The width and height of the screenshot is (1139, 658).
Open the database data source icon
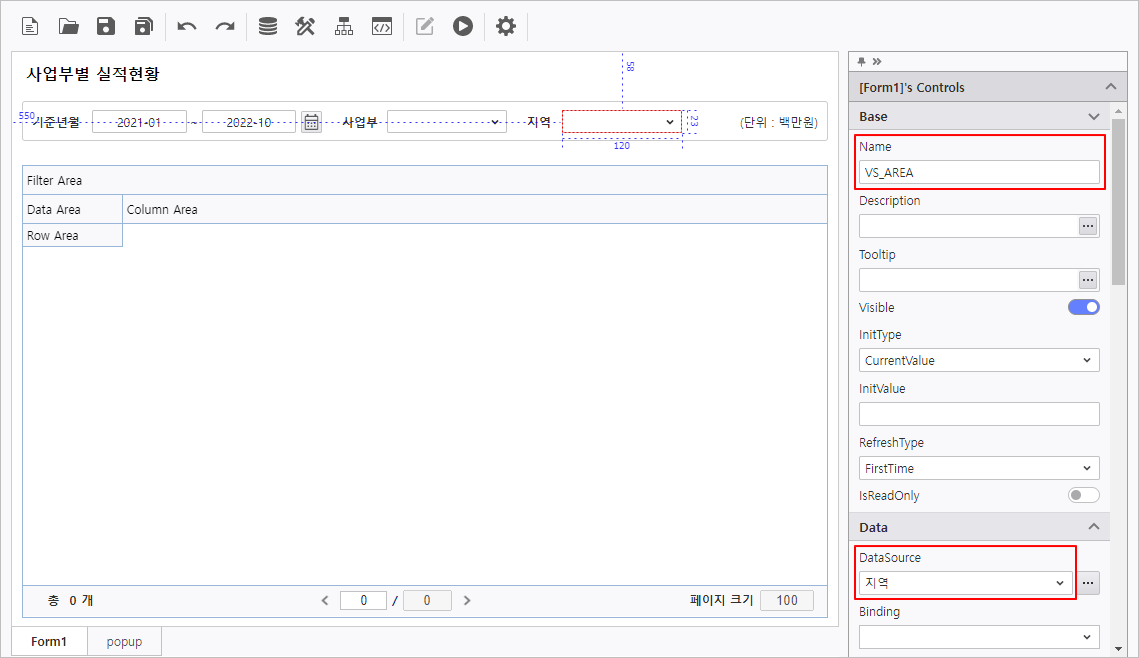pyautogui.click(x=268, y=27)
